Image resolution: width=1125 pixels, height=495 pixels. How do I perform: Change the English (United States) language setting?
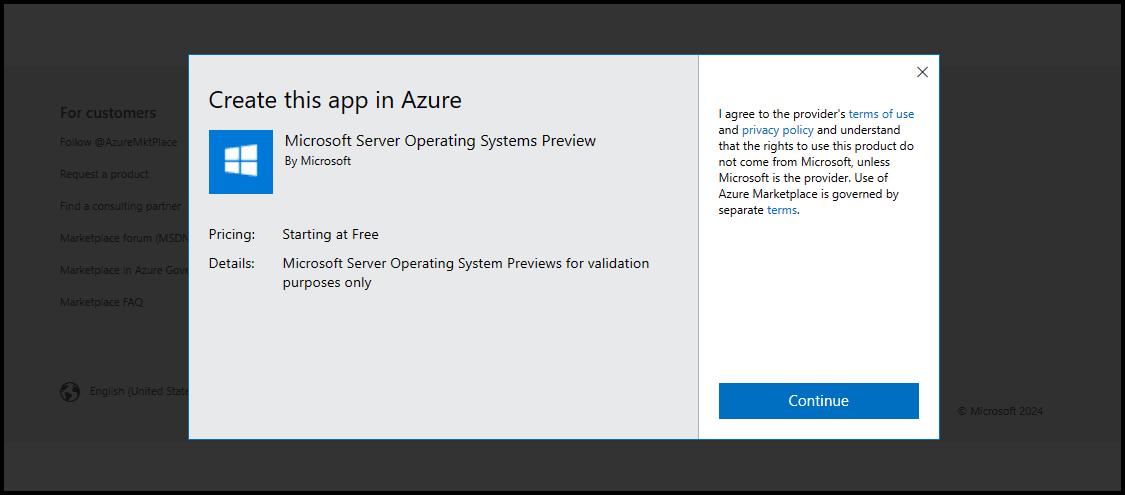click(x=139, y=392)
